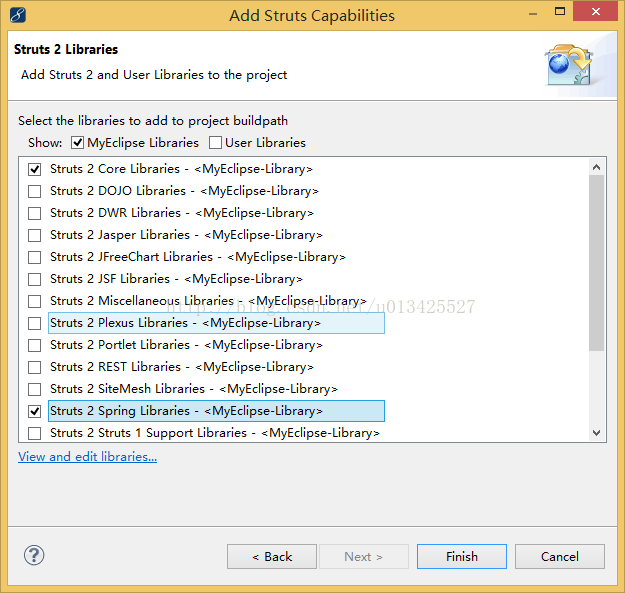Enable the User Libraries checkbox
This screenshot has height=593, width=625.
[216, 143]
